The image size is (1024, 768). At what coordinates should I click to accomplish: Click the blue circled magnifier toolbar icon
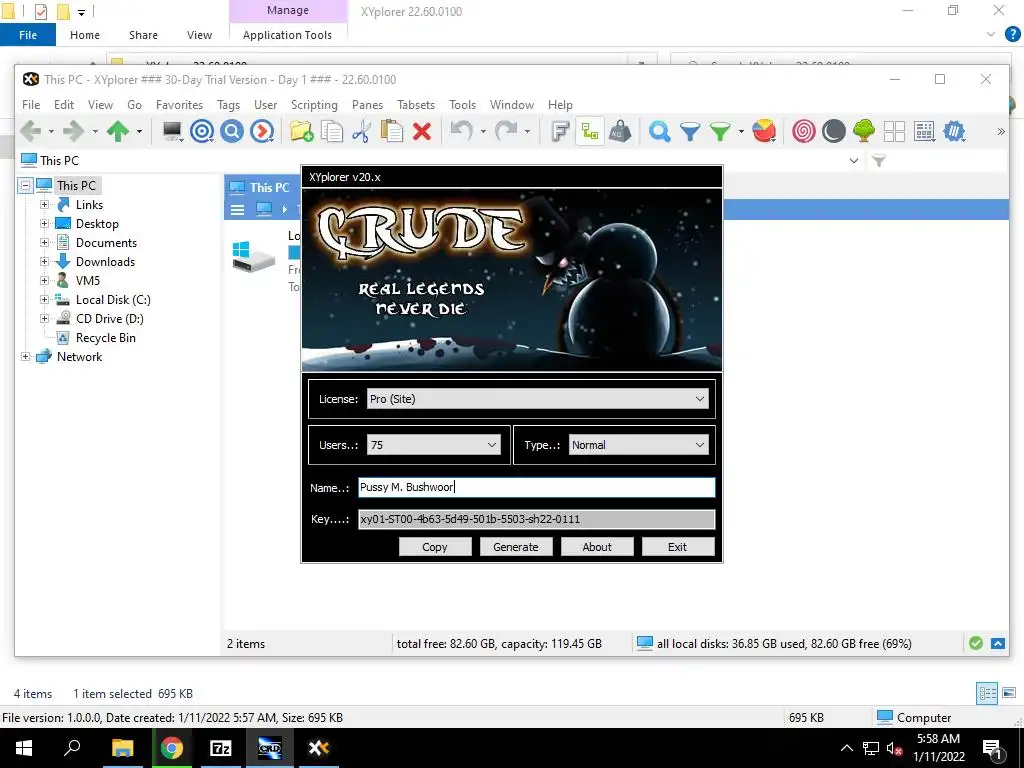232,131
